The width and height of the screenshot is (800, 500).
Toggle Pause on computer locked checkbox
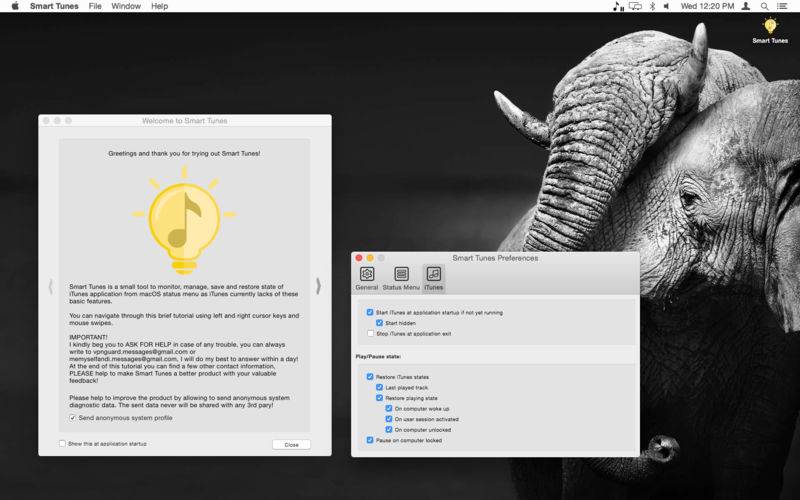point(370,440)
